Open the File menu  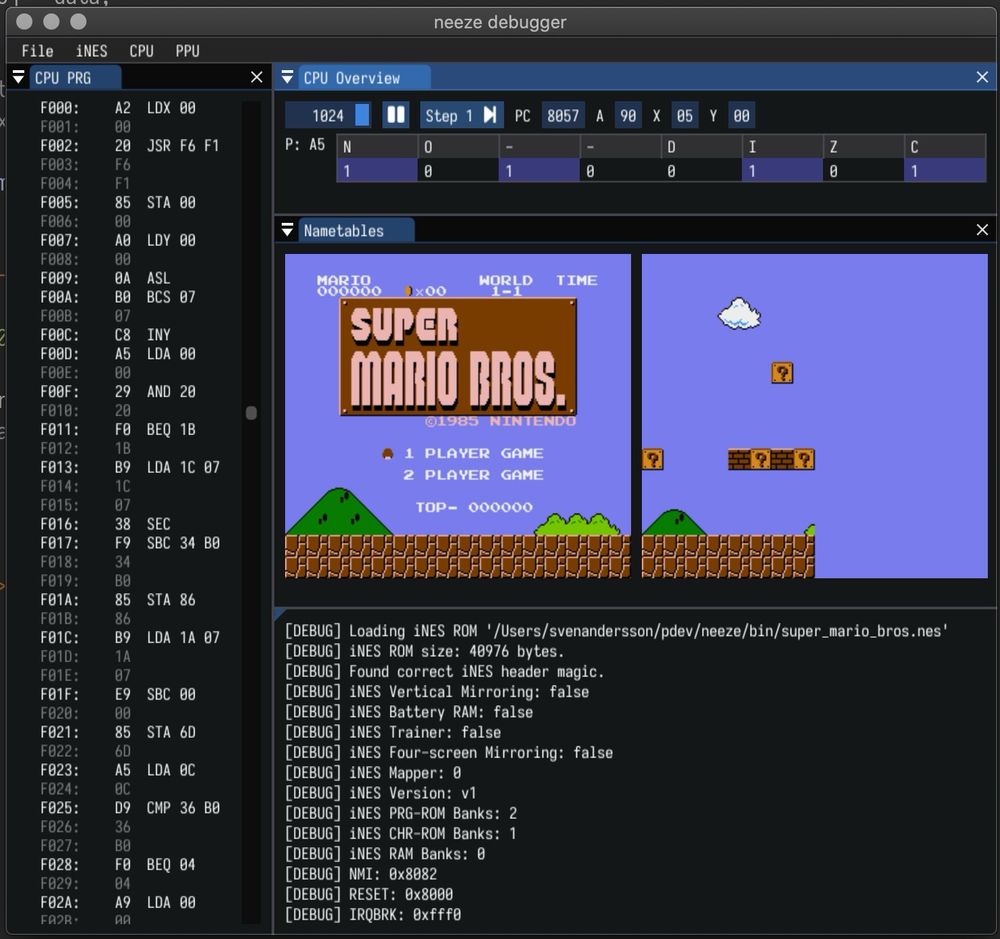click(37, 51)
